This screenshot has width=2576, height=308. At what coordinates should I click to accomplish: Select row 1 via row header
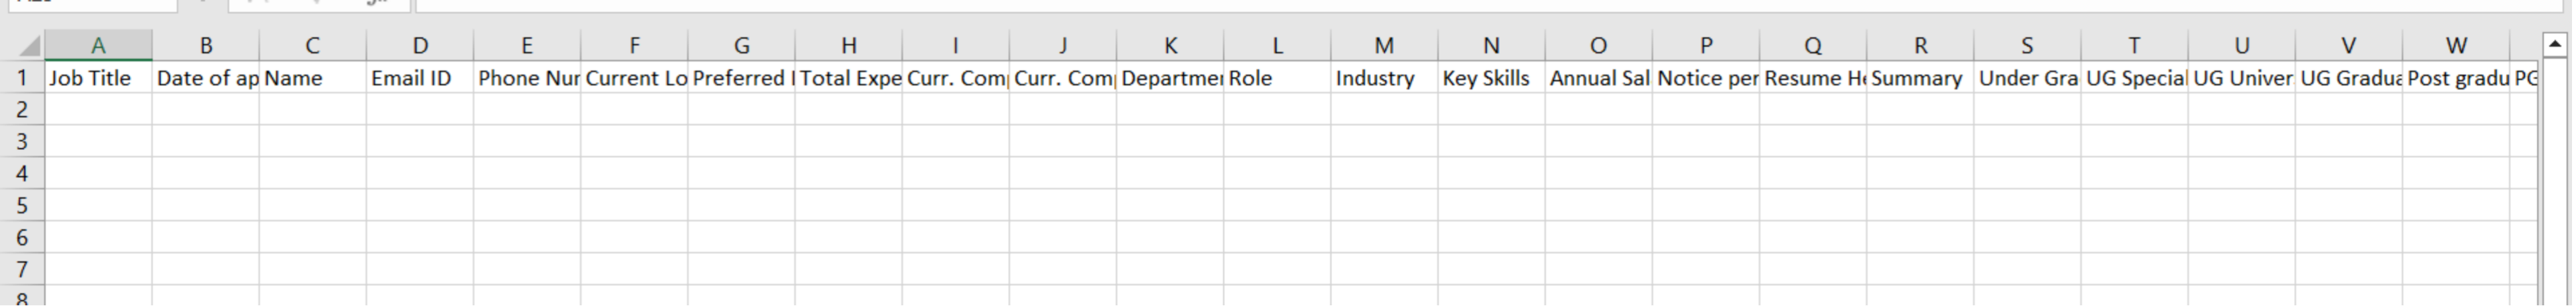22,78
